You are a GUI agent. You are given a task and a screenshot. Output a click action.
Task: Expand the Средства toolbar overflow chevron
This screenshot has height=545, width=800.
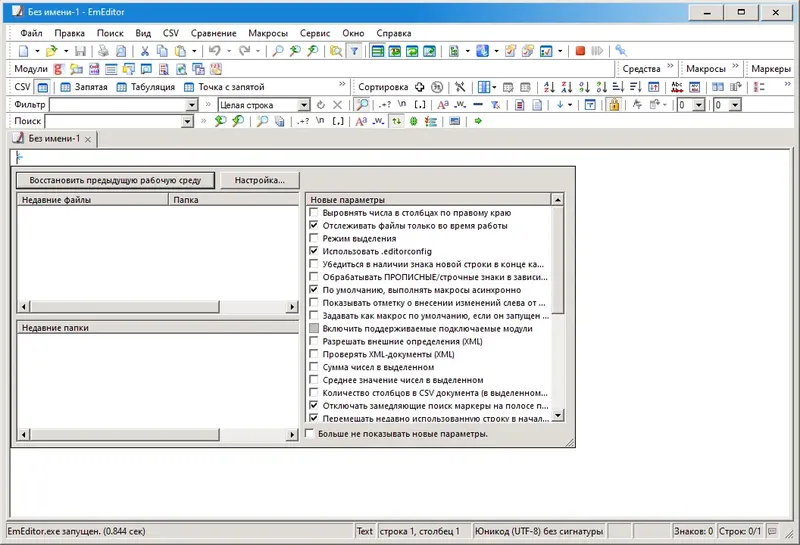tap(670, 66)
